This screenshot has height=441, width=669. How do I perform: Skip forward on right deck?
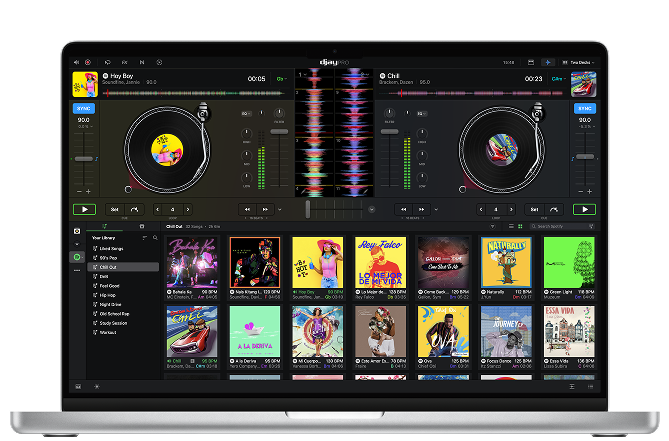(x=422, y=209)
